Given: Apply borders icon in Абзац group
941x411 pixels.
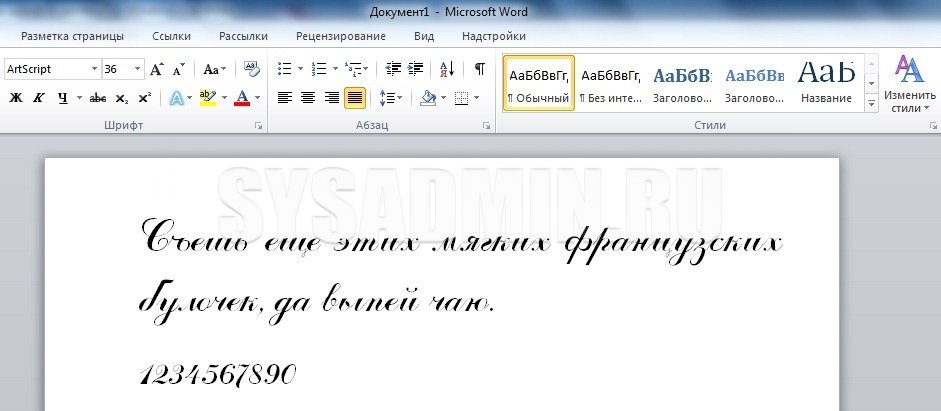Looking at the screenshot, I should 461,98.
